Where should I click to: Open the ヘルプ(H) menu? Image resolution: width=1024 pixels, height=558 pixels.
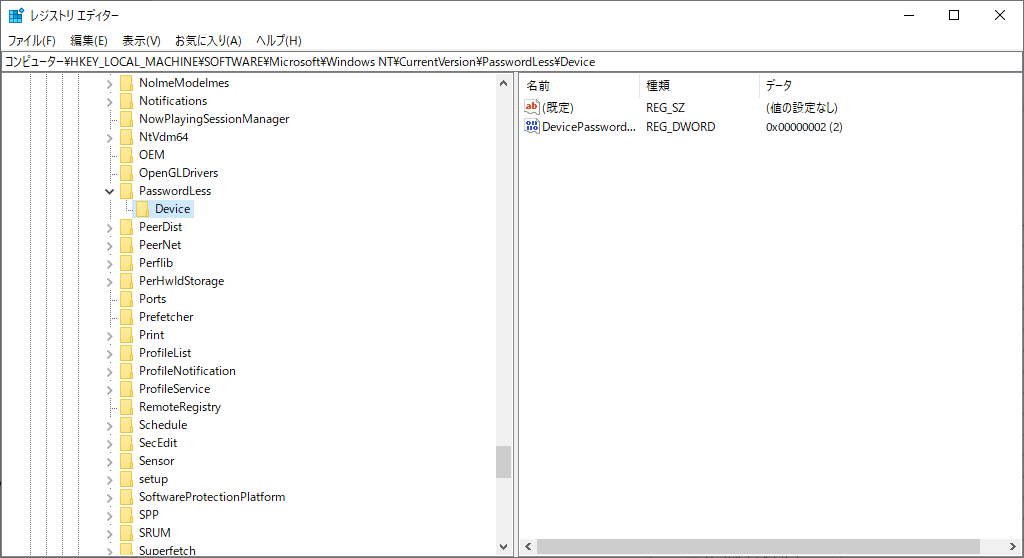click(x=279, y=41)
